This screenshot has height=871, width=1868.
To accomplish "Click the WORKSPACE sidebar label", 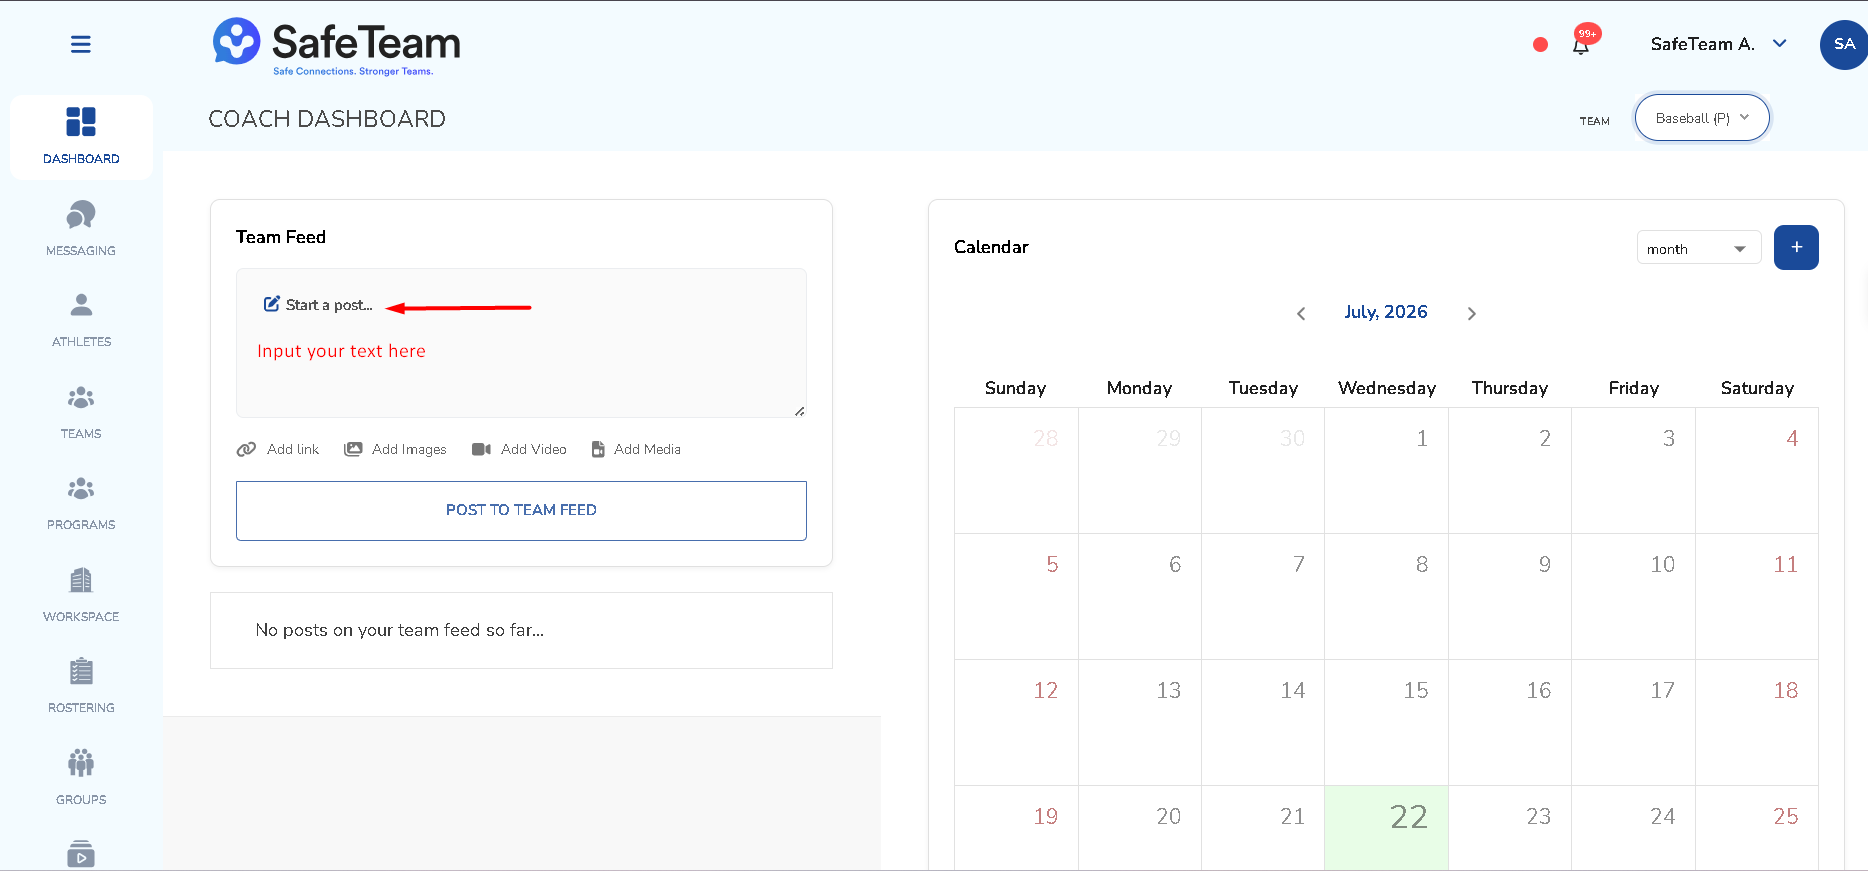I will coord(81,617).
